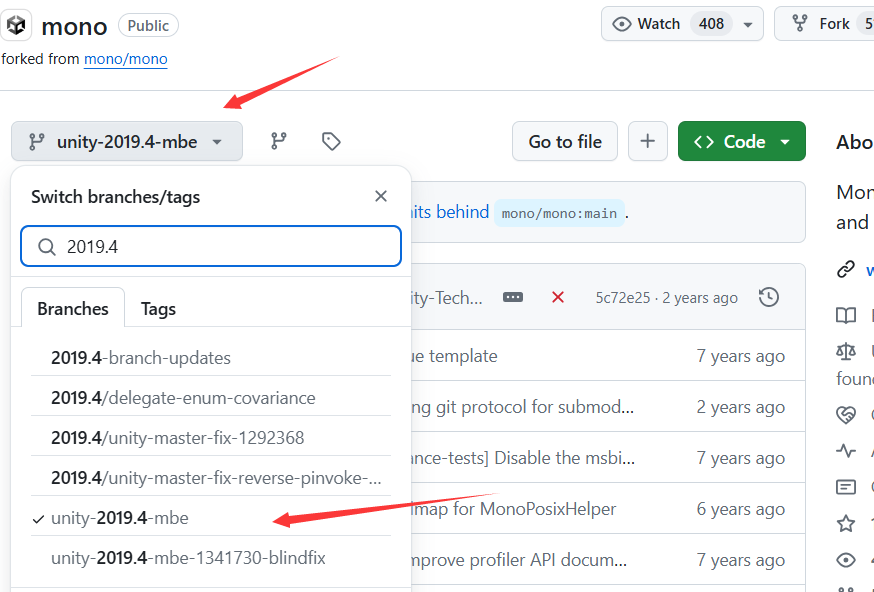
Task: Click the 'map for MonoPosixHelper' commit message
Action: (514, 509)
